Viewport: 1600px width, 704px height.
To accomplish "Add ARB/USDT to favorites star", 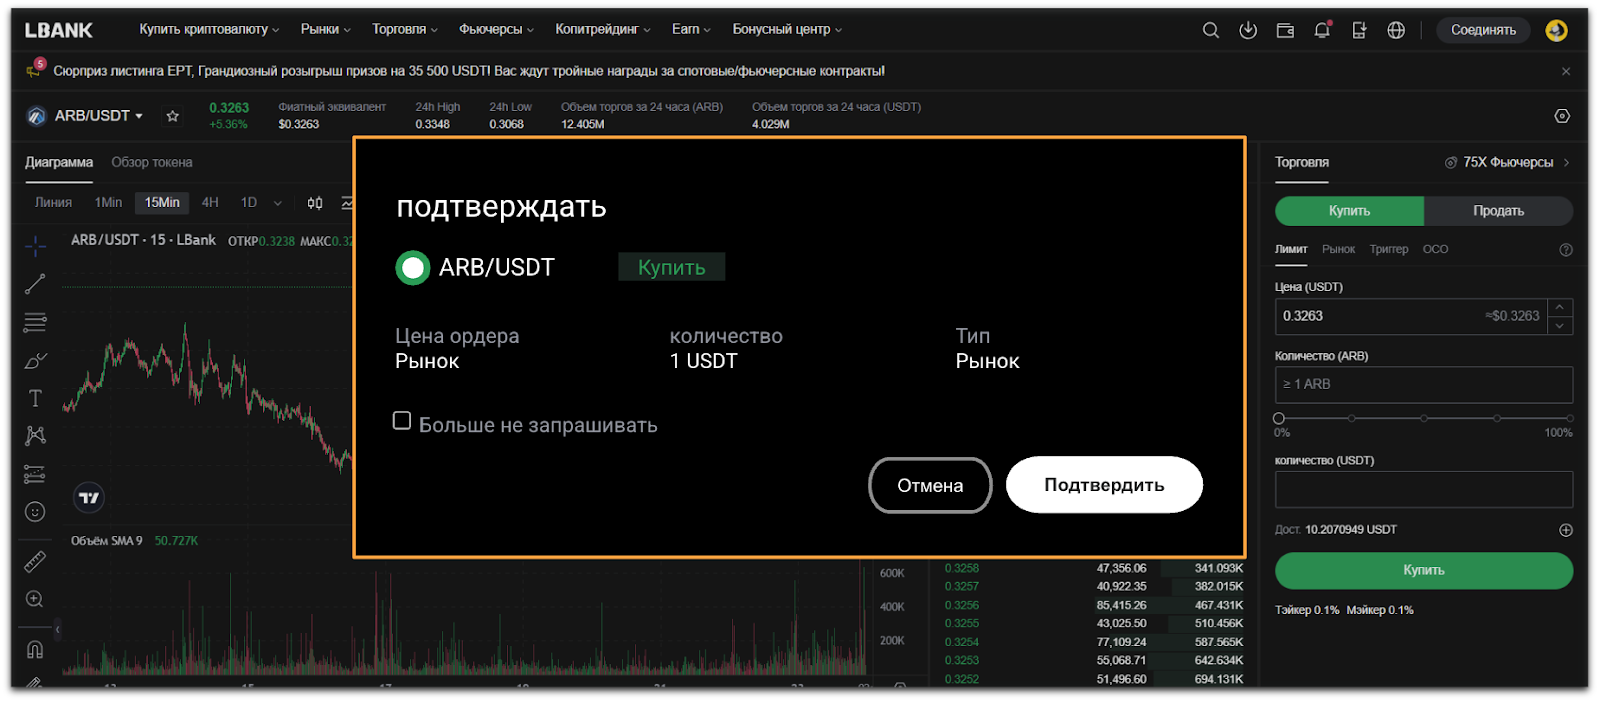I will 172,116.
